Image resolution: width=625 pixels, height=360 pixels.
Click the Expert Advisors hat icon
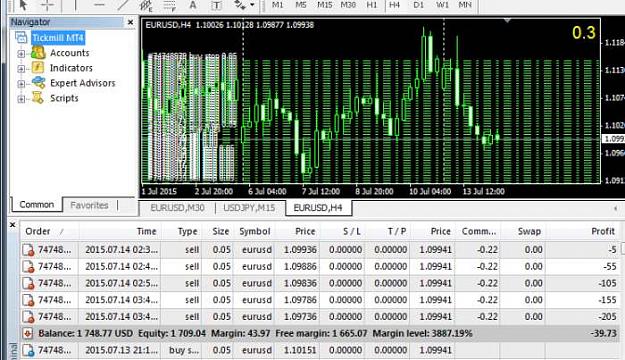point(38,83)
